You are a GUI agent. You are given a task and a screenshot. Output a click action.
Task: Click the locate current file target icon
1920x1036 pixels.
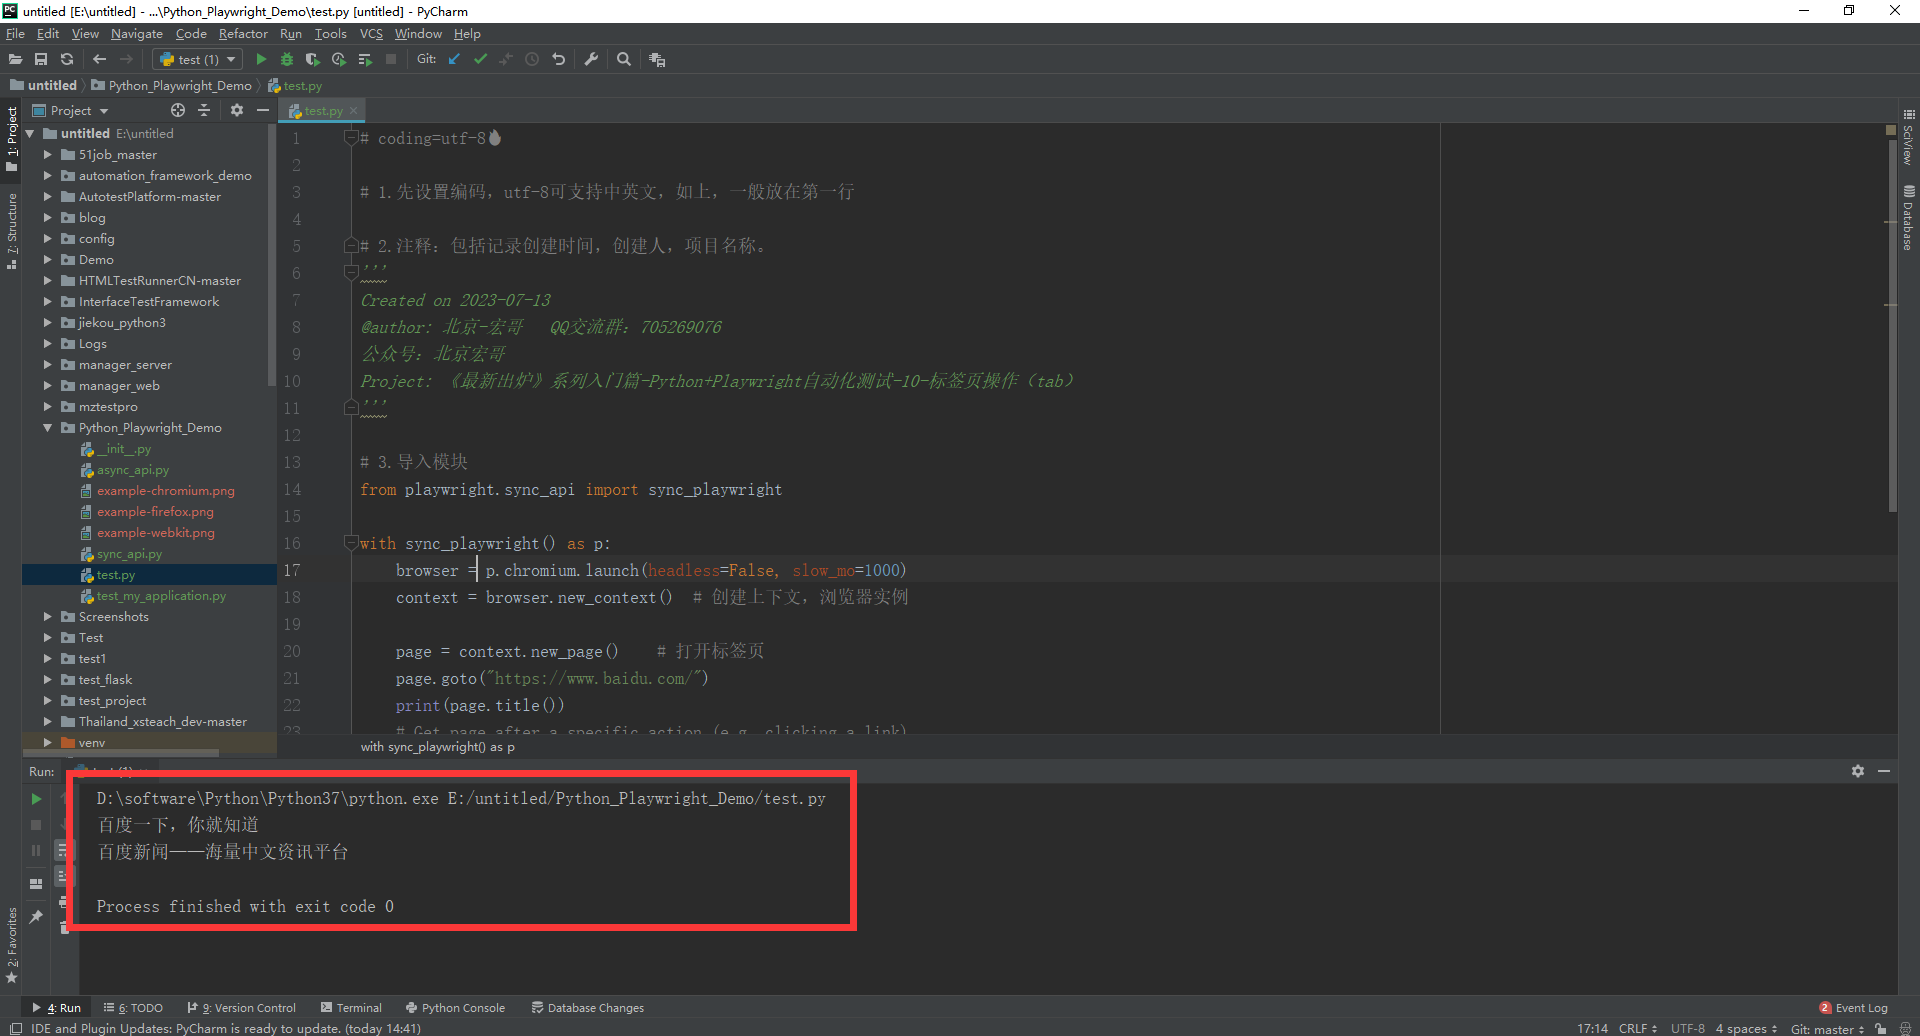point(178,110)
